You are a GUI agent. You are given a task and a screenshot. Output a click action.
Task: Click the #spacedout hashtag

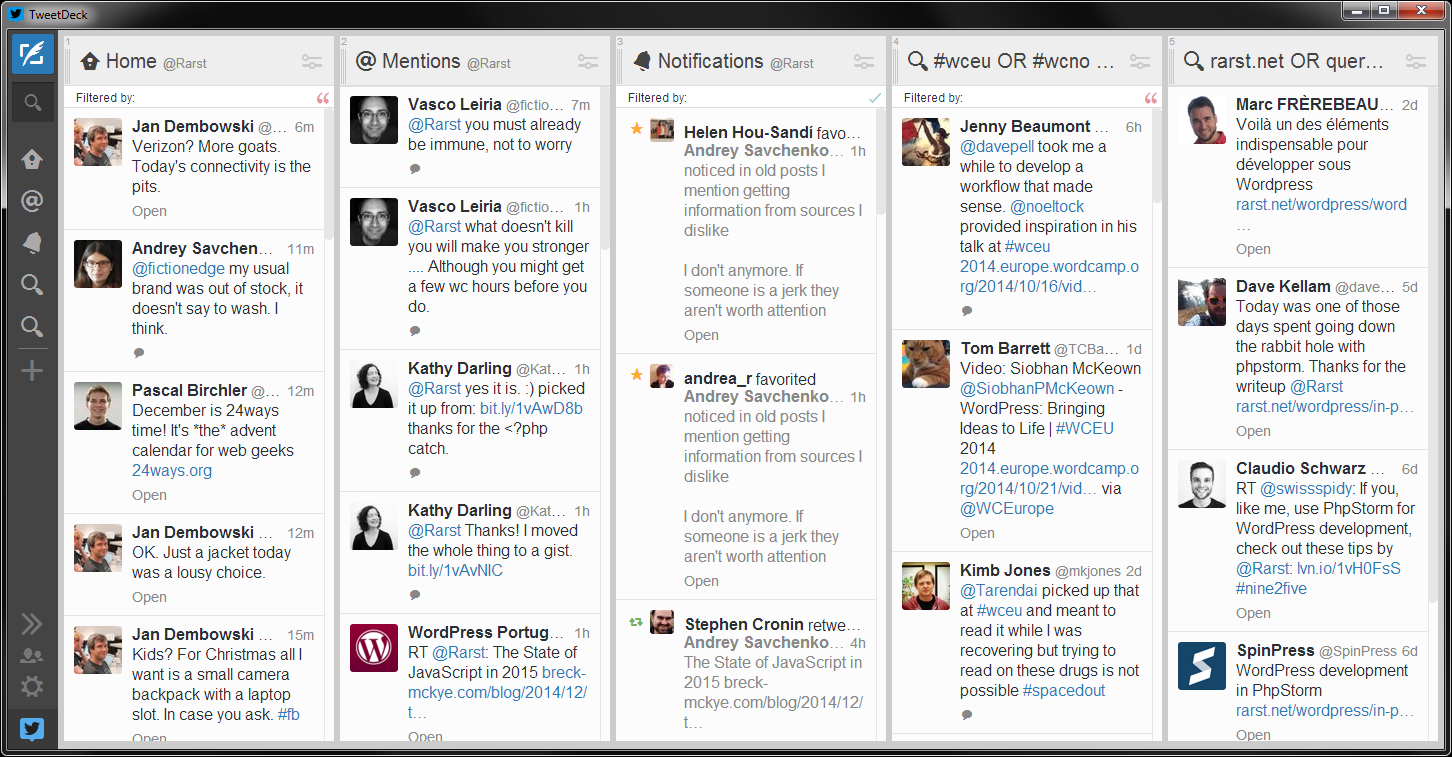pyautogui.click(x=1064, y=690)
